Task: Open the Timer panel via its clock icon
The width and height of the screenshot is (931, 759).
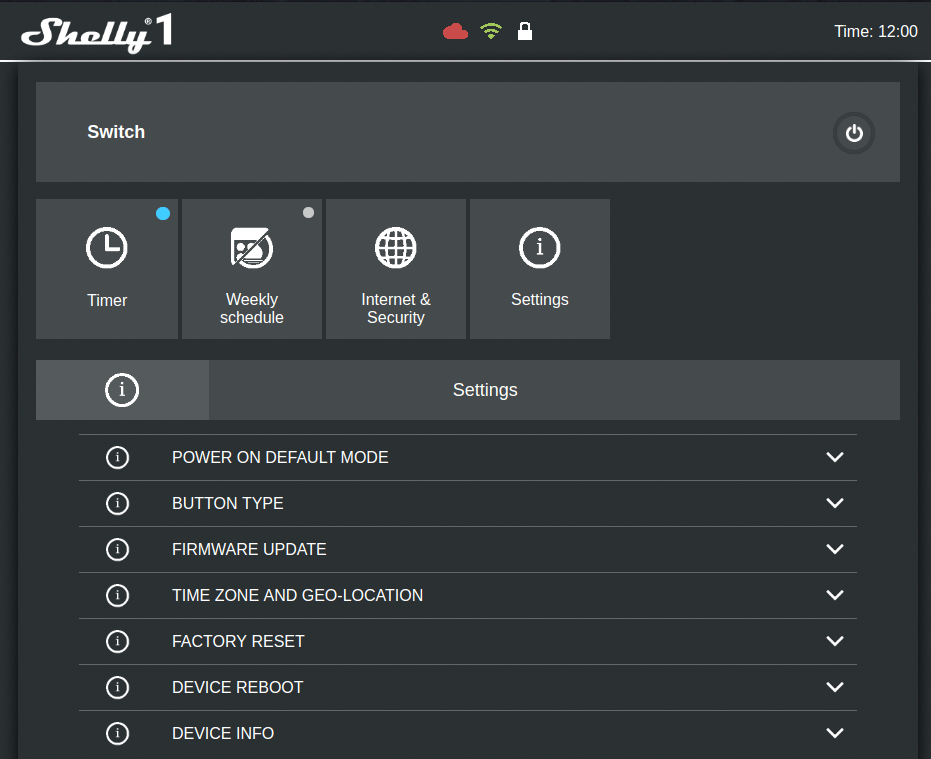Action: 107,247
